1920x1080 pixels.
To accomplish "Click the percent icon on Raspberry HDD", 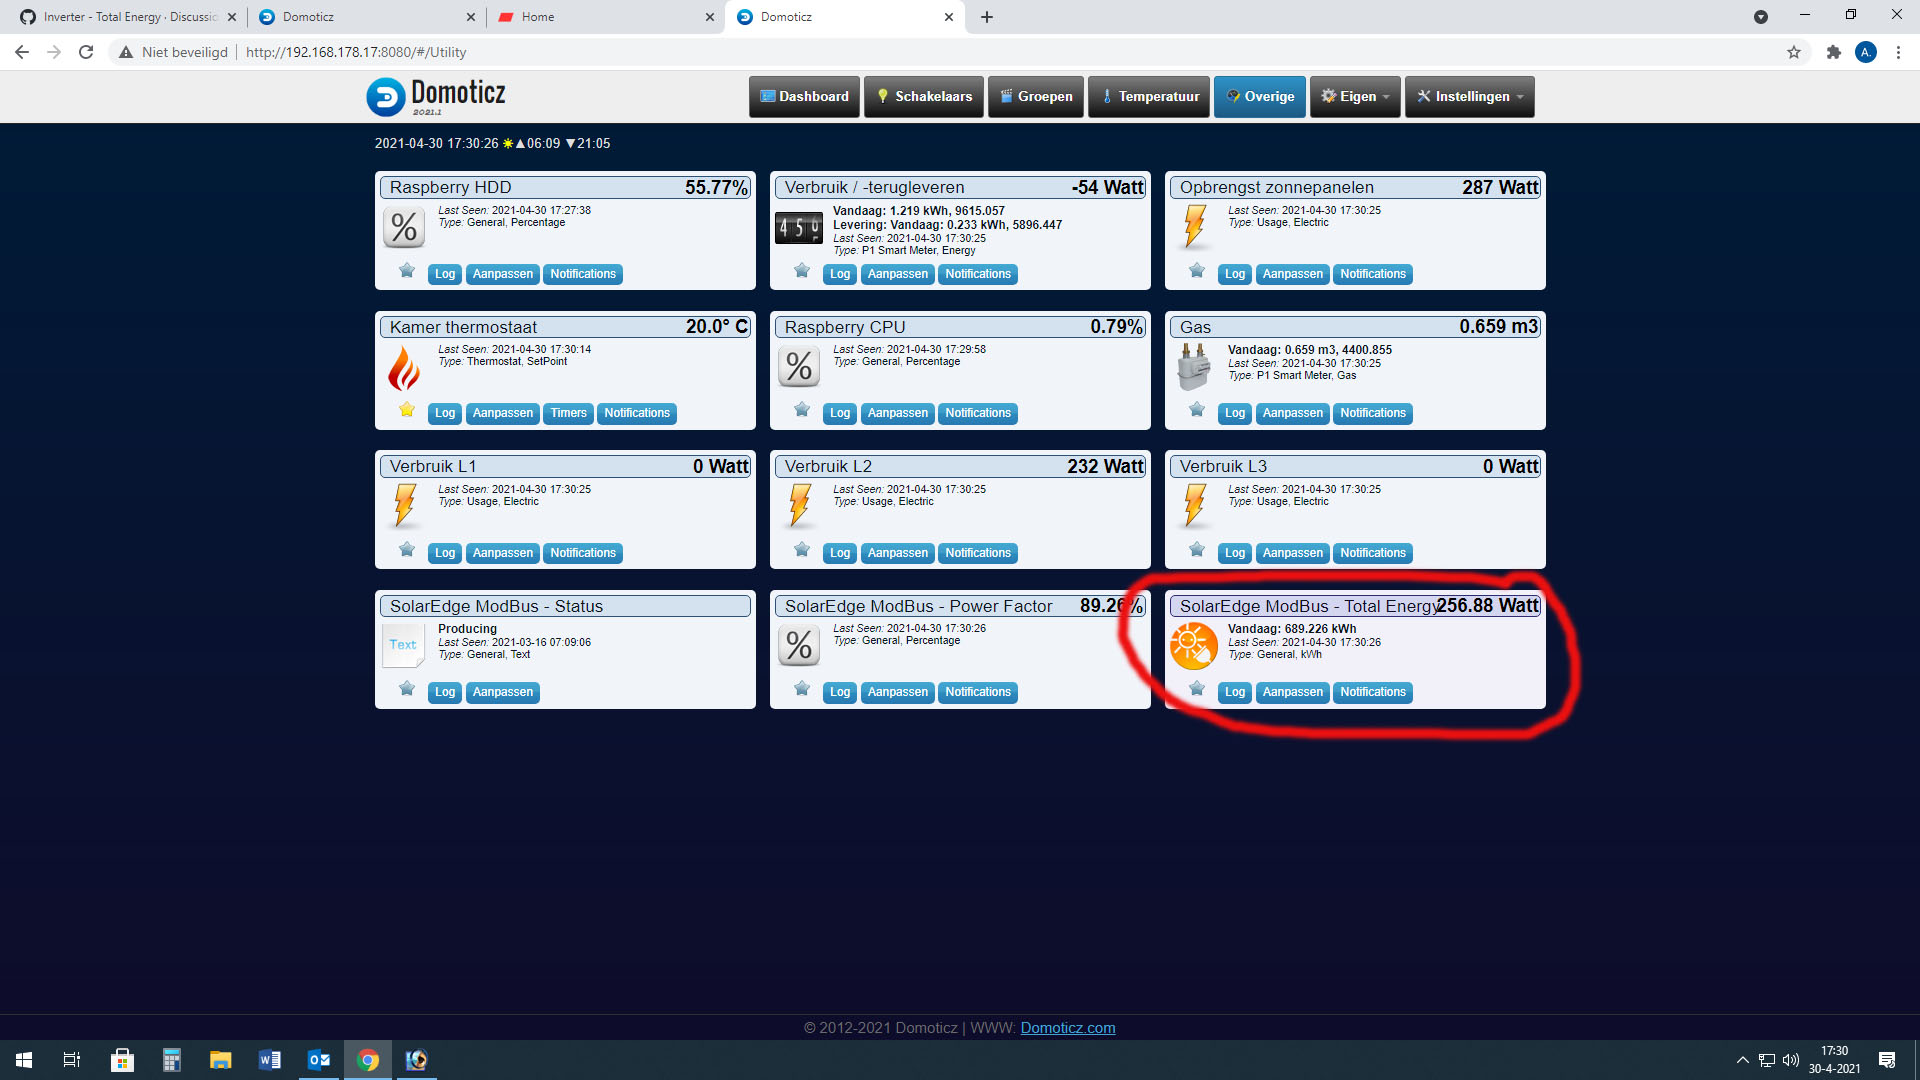I will click(404, 228).
